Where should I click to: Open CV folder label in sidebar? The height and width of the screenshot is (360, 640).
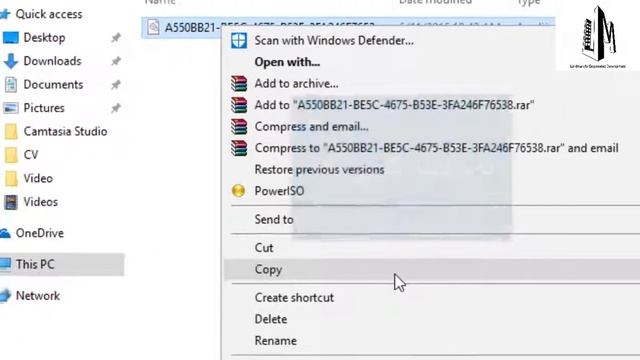point(31,155)
